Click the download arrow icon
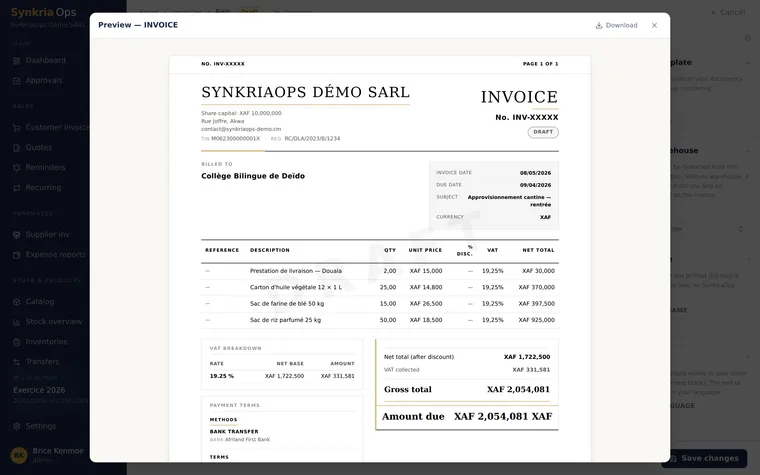 click(x=599, y=25)
